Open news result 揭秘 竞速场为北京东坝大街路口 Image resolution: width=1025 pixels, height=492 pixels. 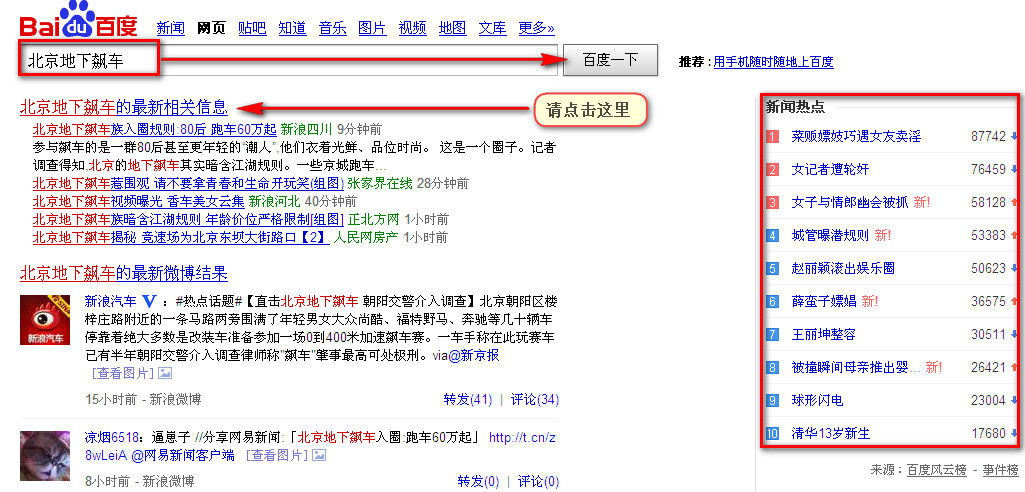click(181, 237)
